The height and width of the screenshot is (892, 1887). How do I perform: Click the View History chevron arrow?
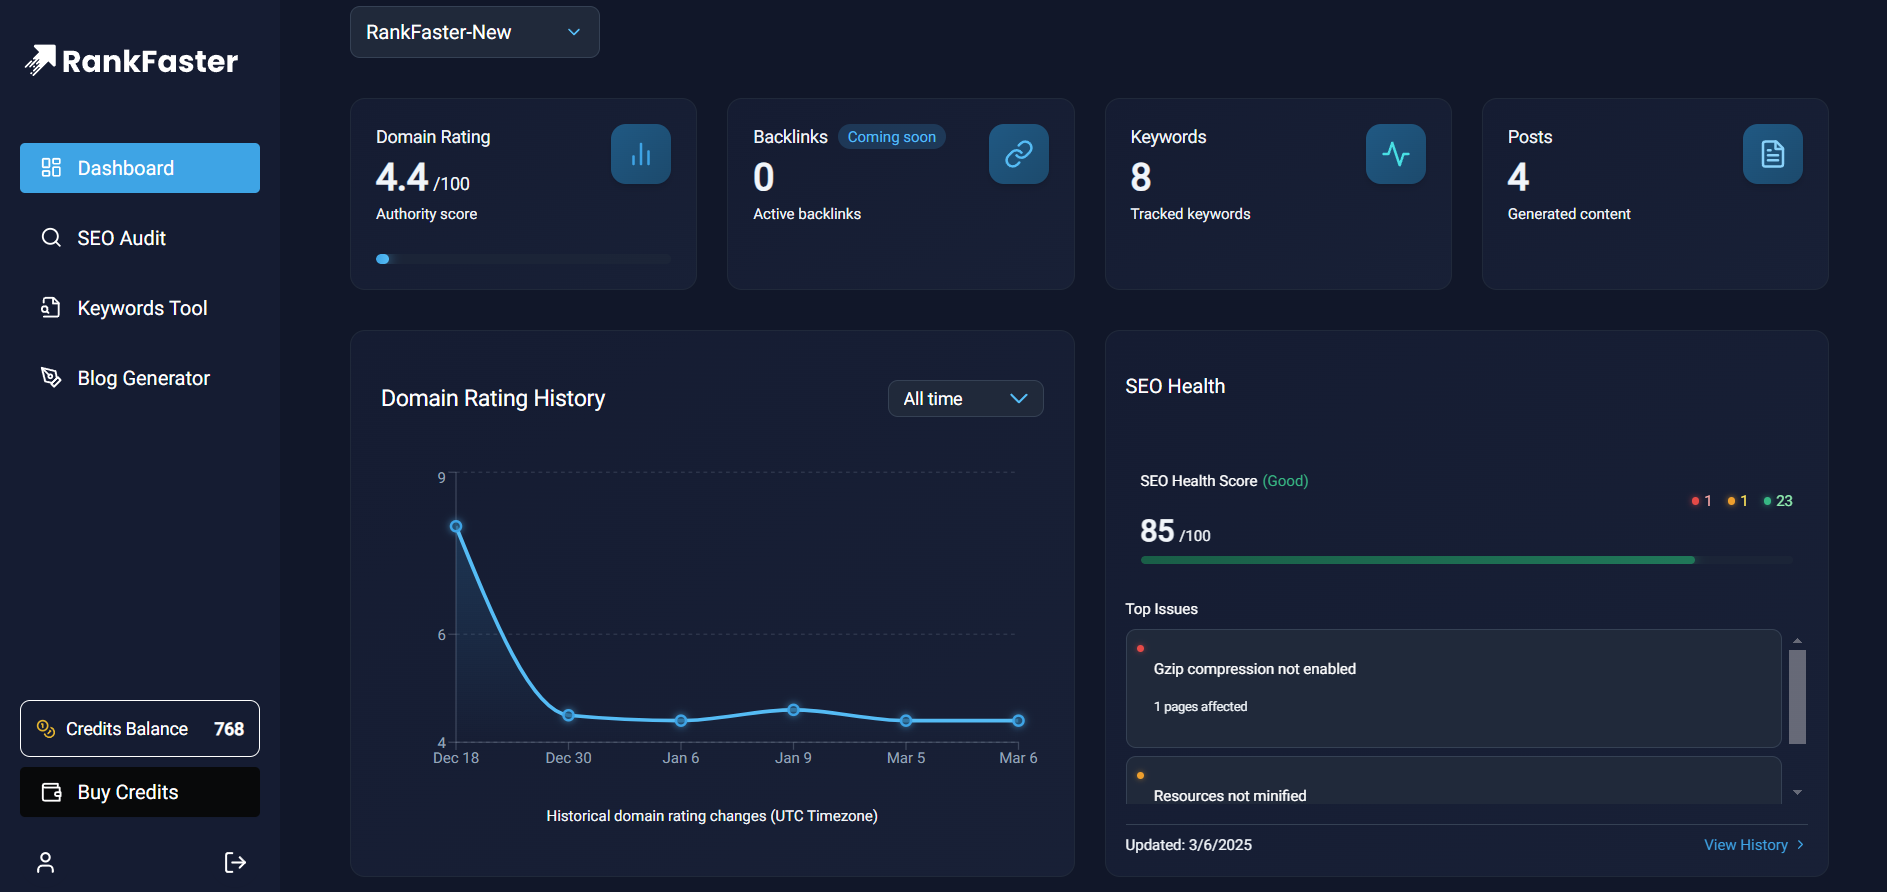[1800, 845]
